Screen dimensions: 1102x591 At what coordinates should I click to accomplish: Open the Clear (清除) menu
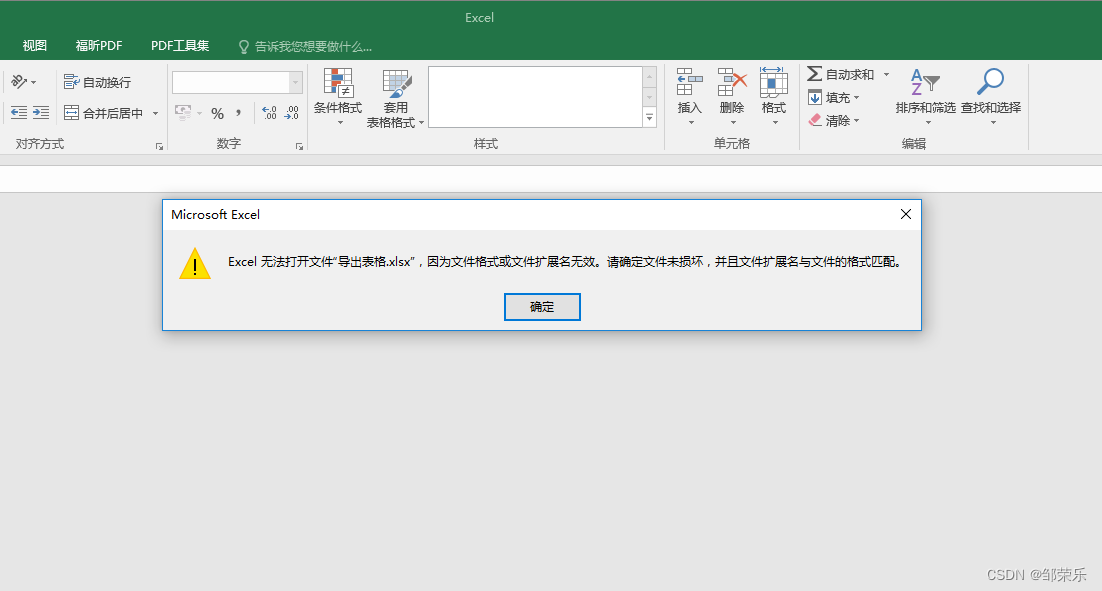coord(834,120)
